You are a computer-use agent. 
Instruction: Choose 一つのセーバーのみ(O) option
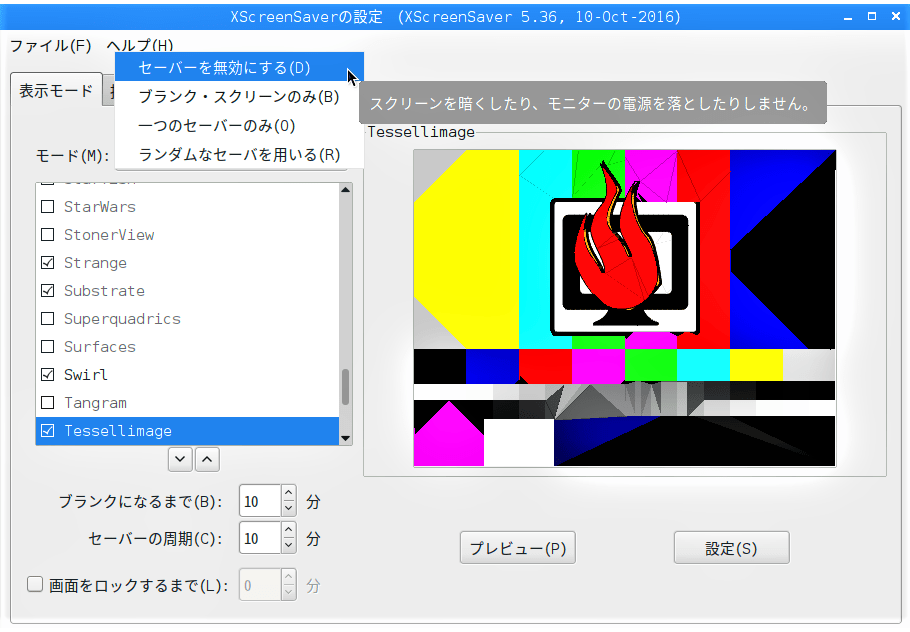[x=239, y=125]
